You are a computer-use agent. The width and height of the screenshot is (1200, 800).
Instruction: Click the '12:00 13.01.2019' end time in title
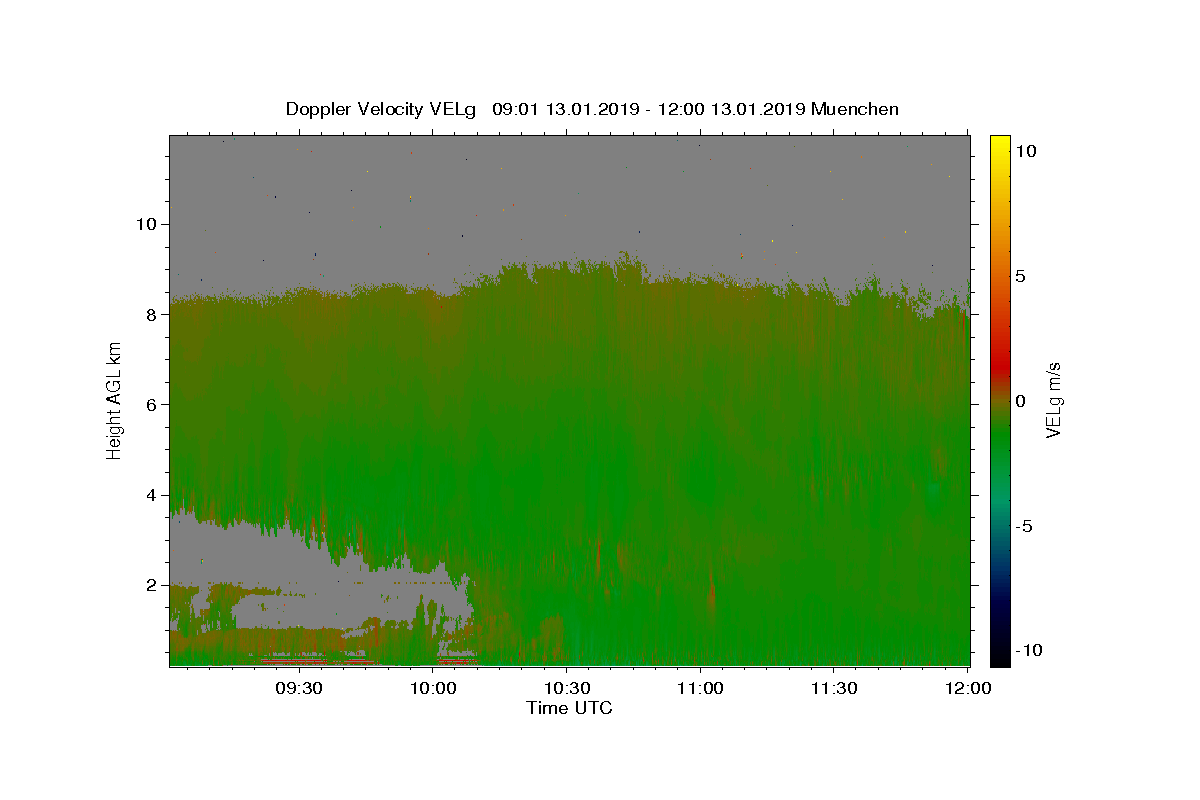point(731,109)
